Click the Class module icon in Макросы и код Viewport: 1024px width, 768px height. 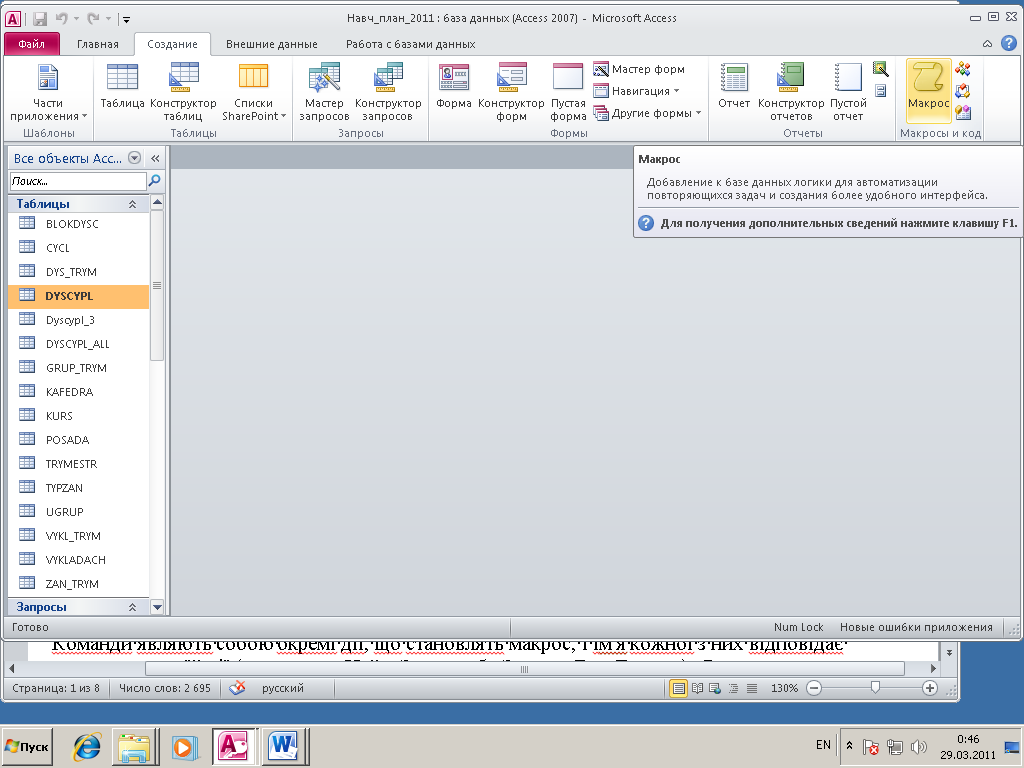click(x=963, y=91)
